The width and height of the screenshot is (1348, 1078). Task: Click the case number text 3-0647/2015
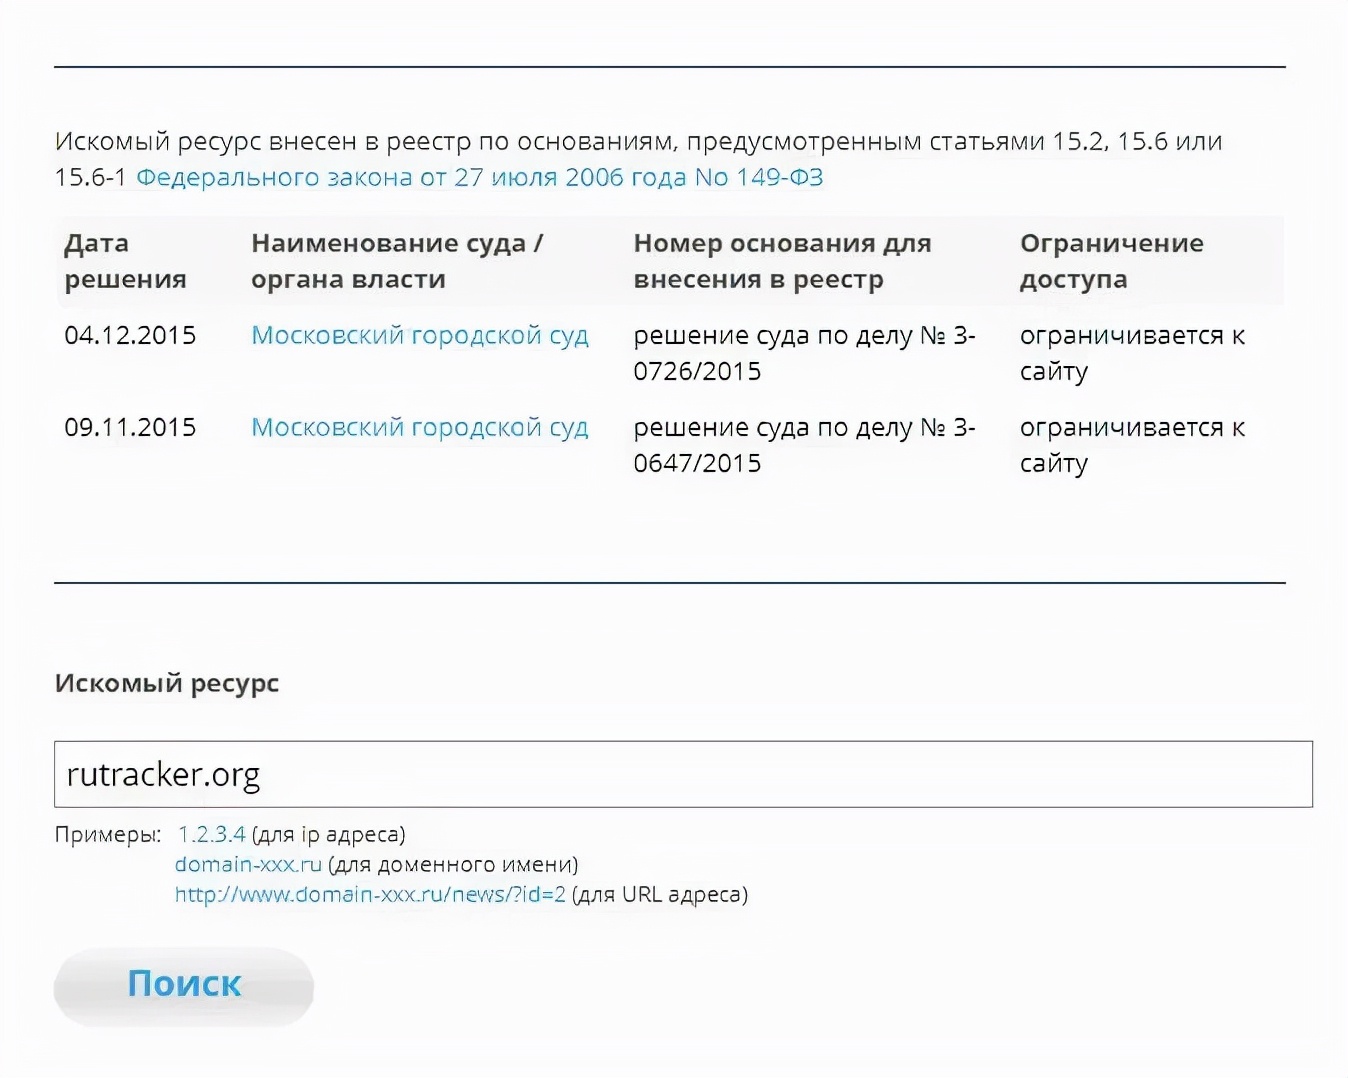pos(804,445)
